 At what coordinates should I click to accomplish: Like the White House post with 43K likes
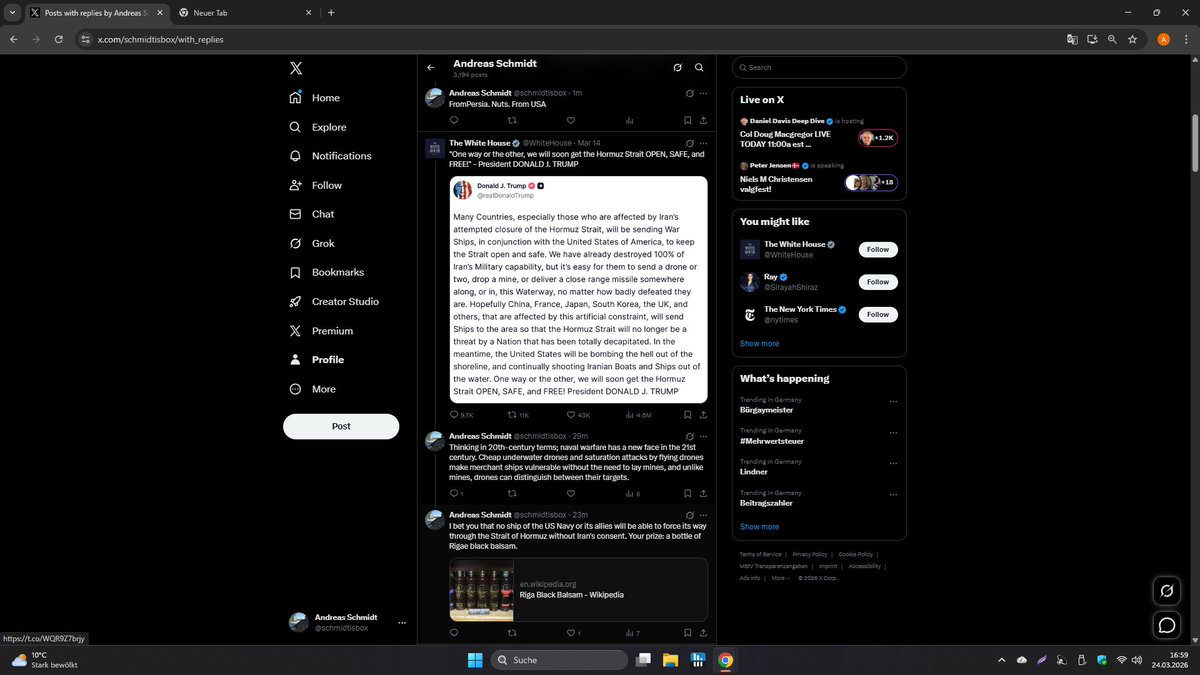578,415
